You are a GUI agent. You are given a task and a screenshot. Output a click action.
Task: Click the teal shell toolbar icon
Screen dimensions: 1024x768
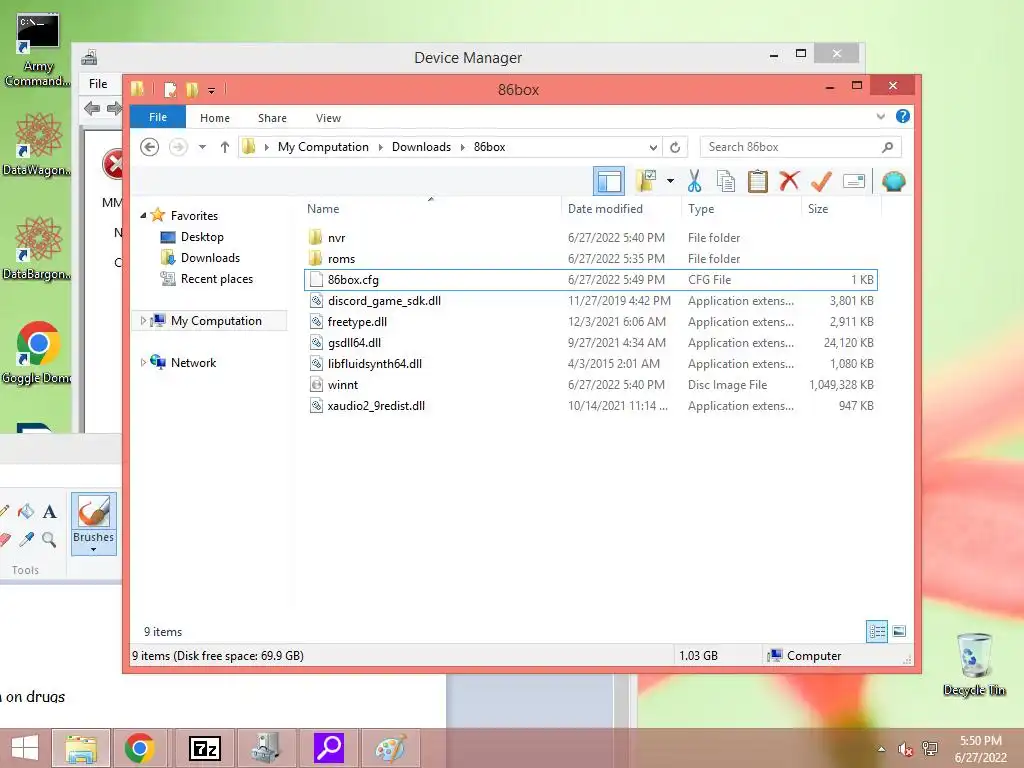click(x=893, y=181)
